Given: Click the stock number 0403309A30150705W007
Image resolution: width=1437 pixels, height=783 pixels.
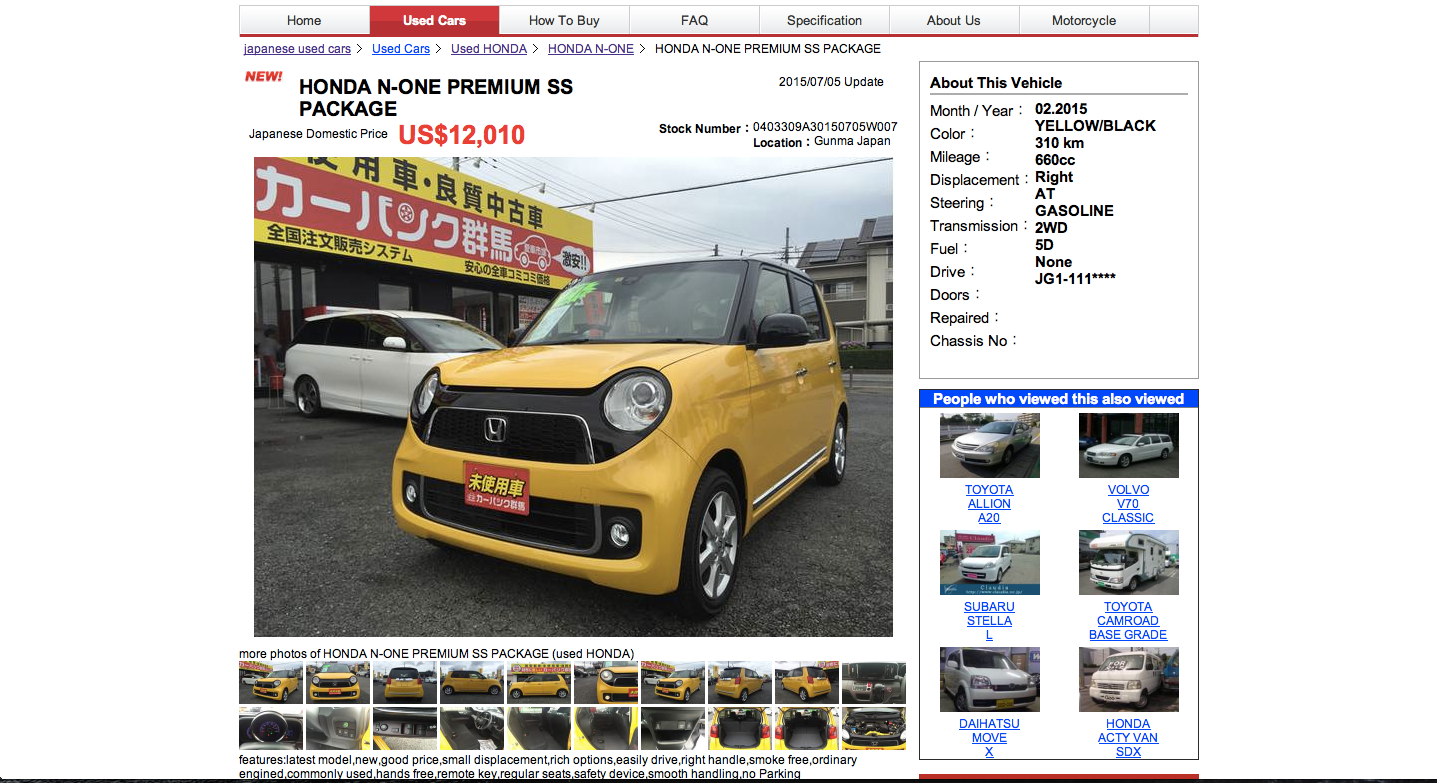Looking at the screenshot, I should pos(825,127).
